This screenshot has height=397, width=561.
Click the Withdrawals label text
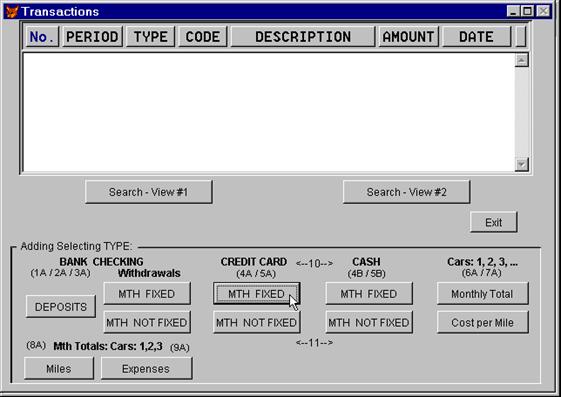[149, 273]
